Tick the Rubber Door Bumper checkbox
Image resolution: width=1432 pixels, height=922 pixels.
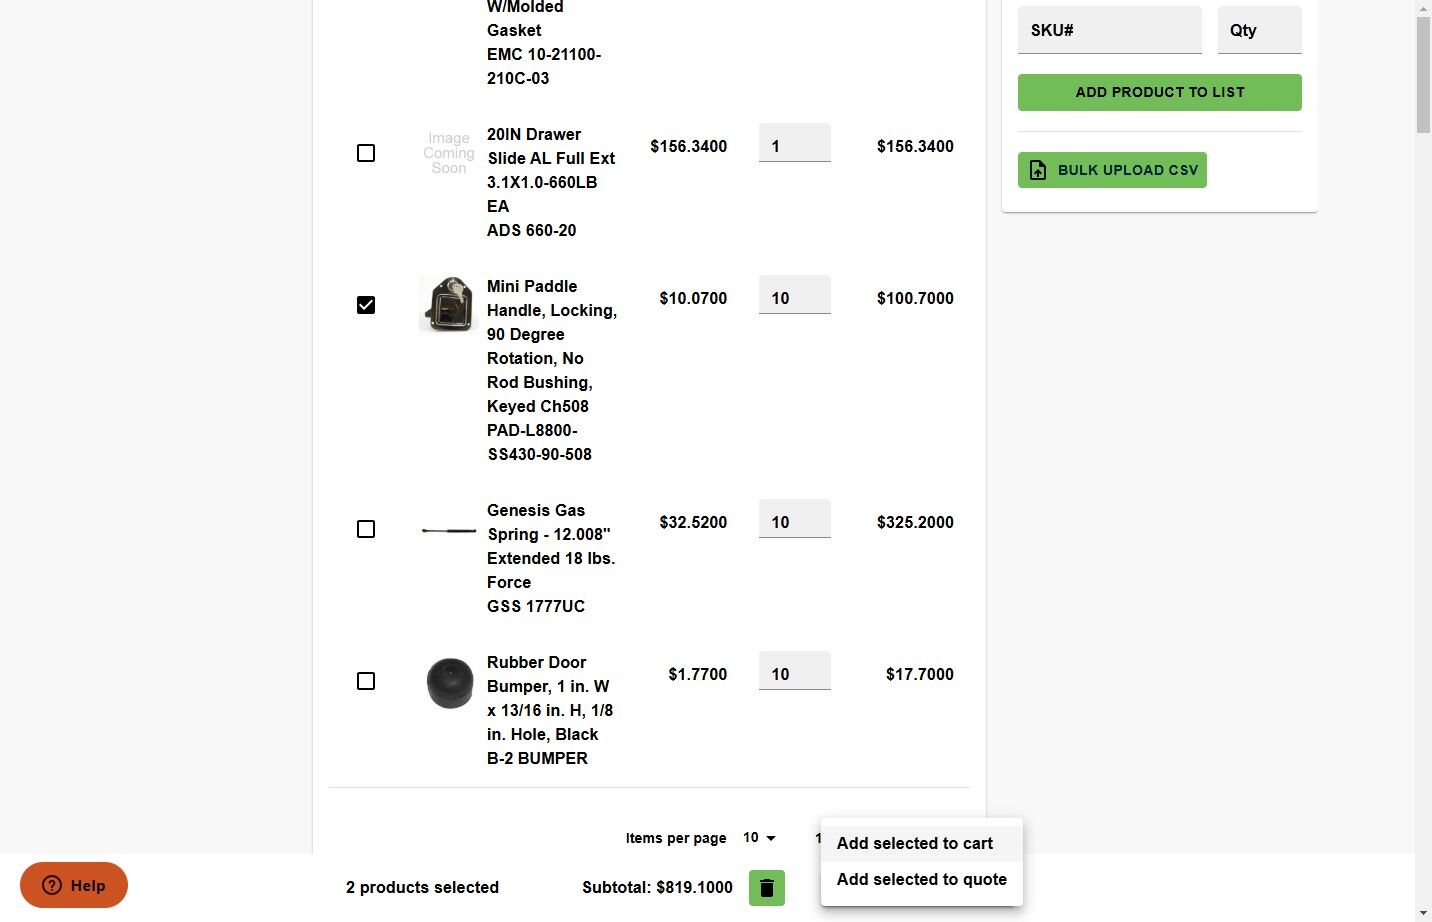(x=366, y=681)
